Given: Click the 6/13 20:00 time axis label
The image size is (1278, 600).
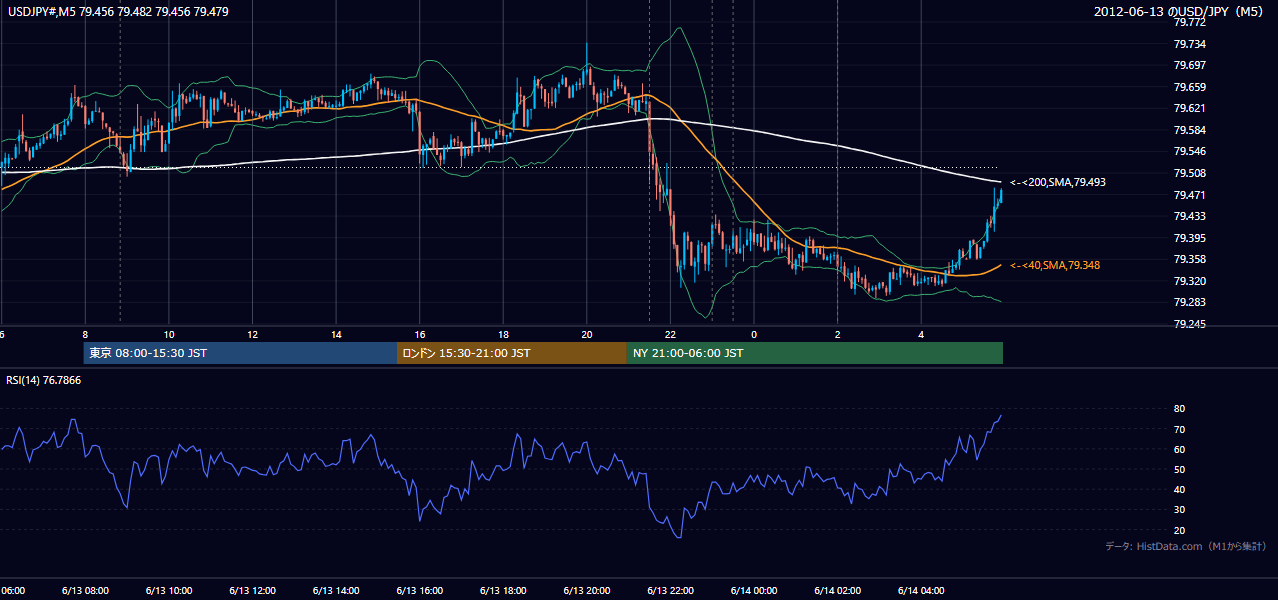Looking at the screenshot, I should pyautogui.click(x=586, y=590).
